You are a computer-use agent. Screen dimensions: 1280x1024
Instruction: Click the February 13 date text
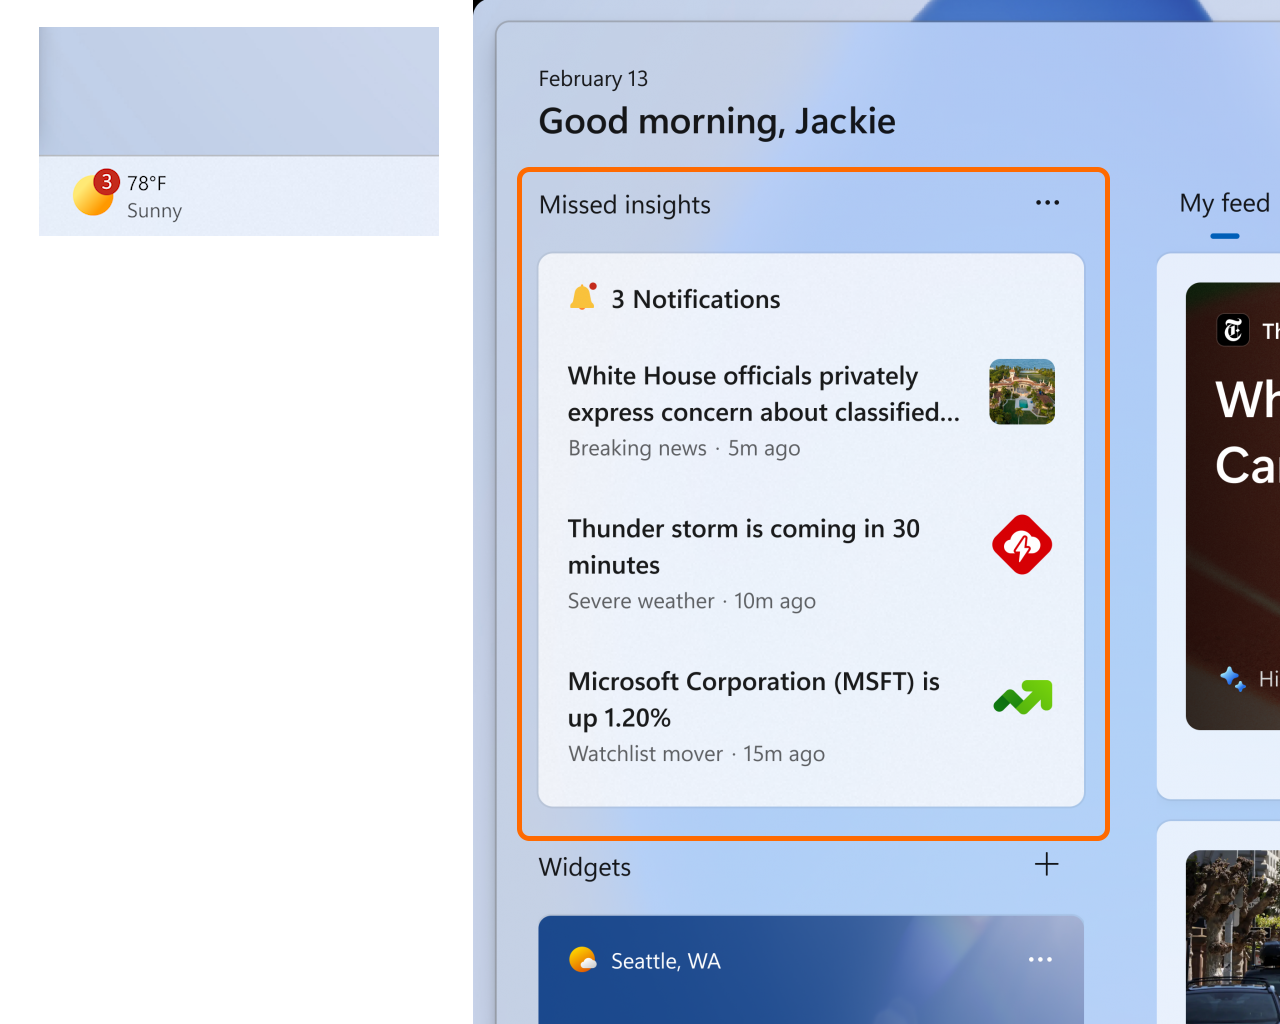click(x=593, y=79)
